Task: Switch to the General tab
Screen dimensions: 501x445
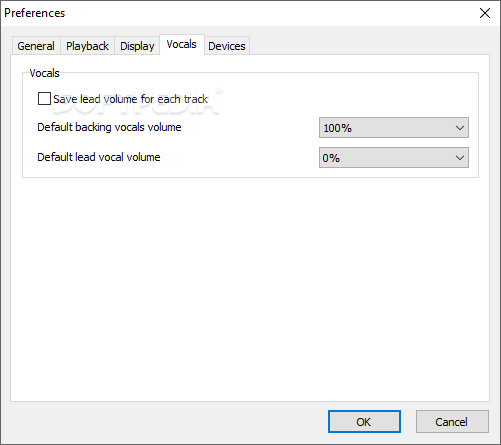Action: tap(36, 46)
